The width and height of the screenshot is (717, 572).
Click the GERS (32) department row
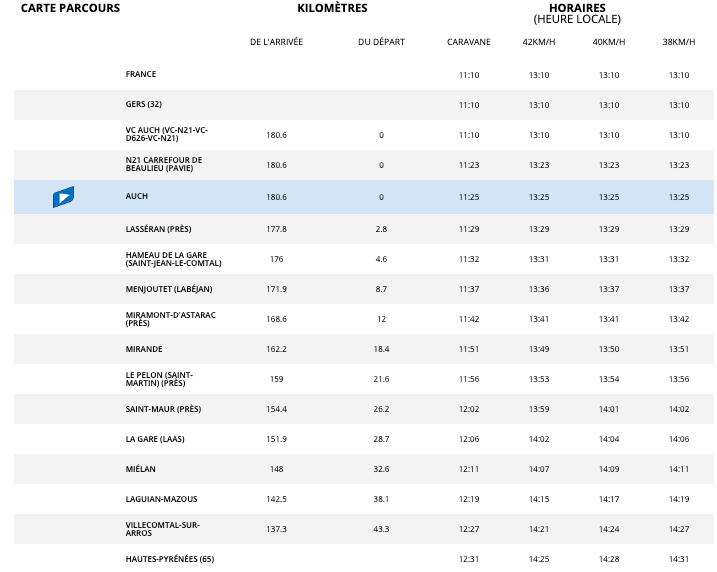click(143, 105)
